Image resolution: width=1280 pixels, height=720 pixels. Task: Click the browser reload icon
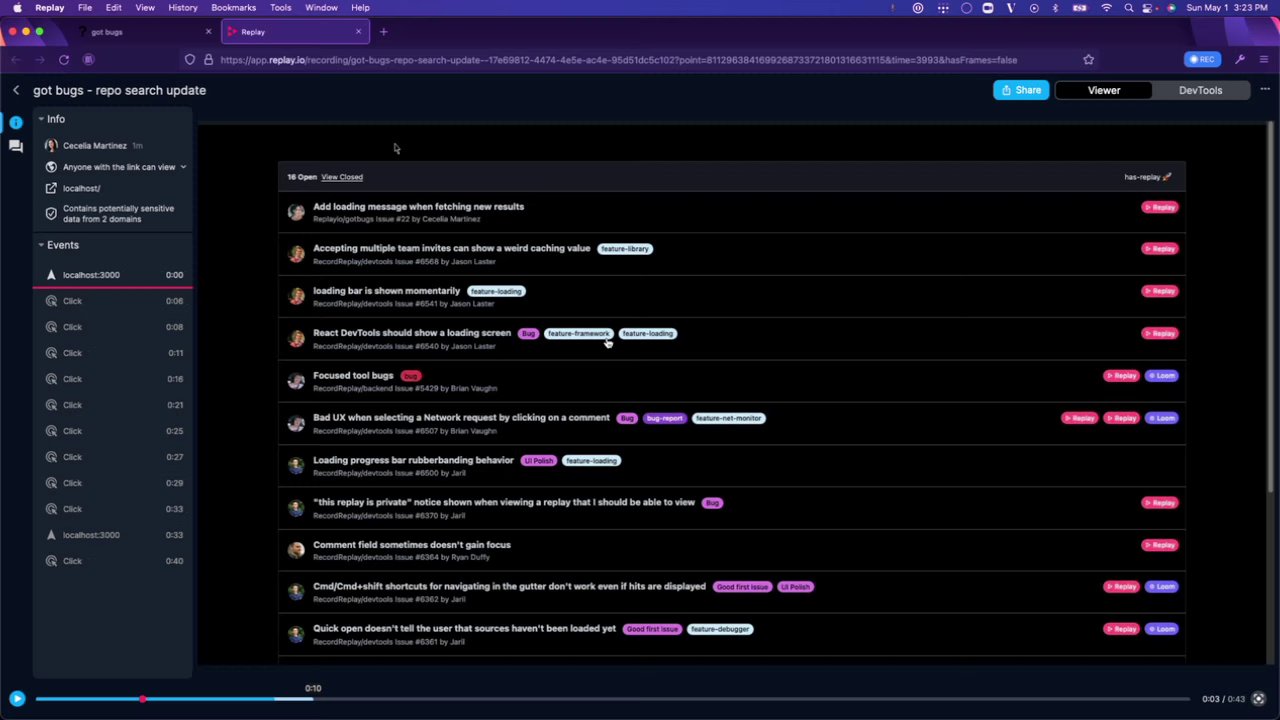[x=64, y=60]
